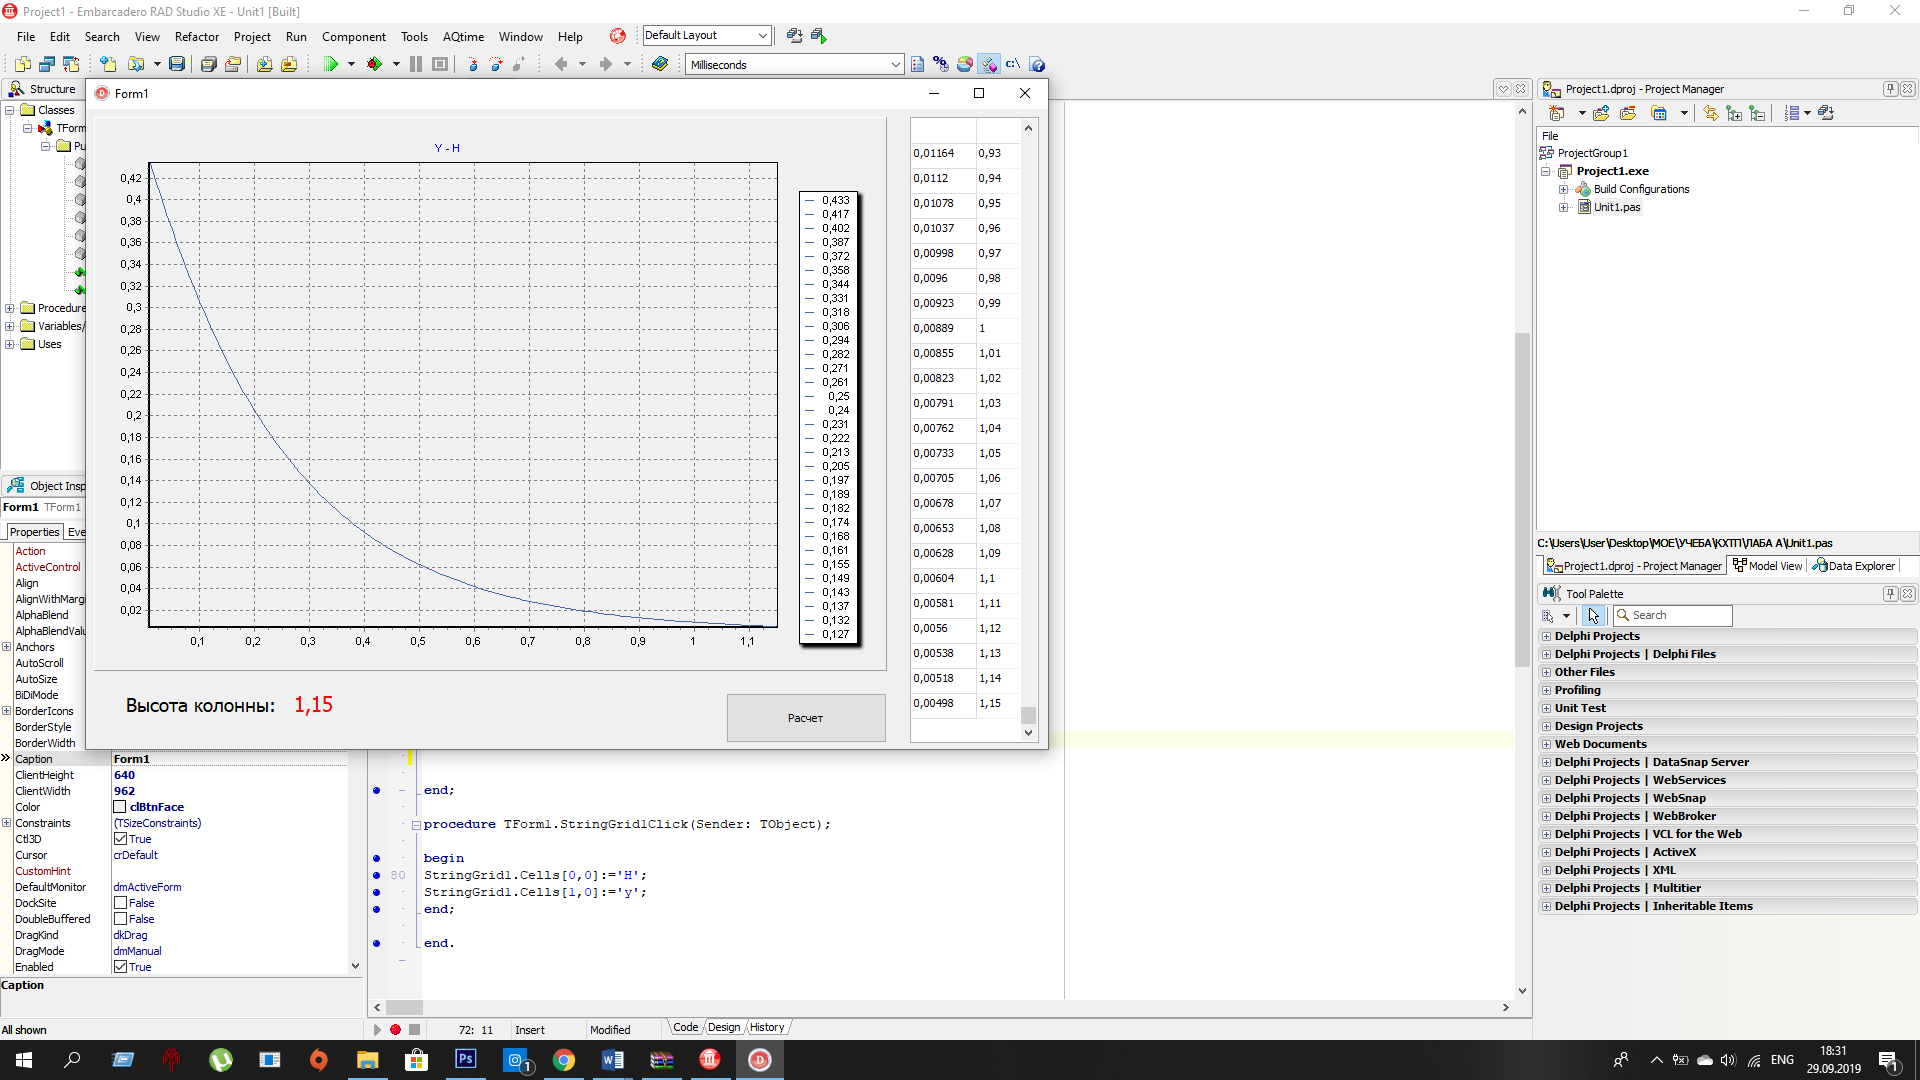
Task: Expand Build Configurations tree node
Action: (1563, 189)
